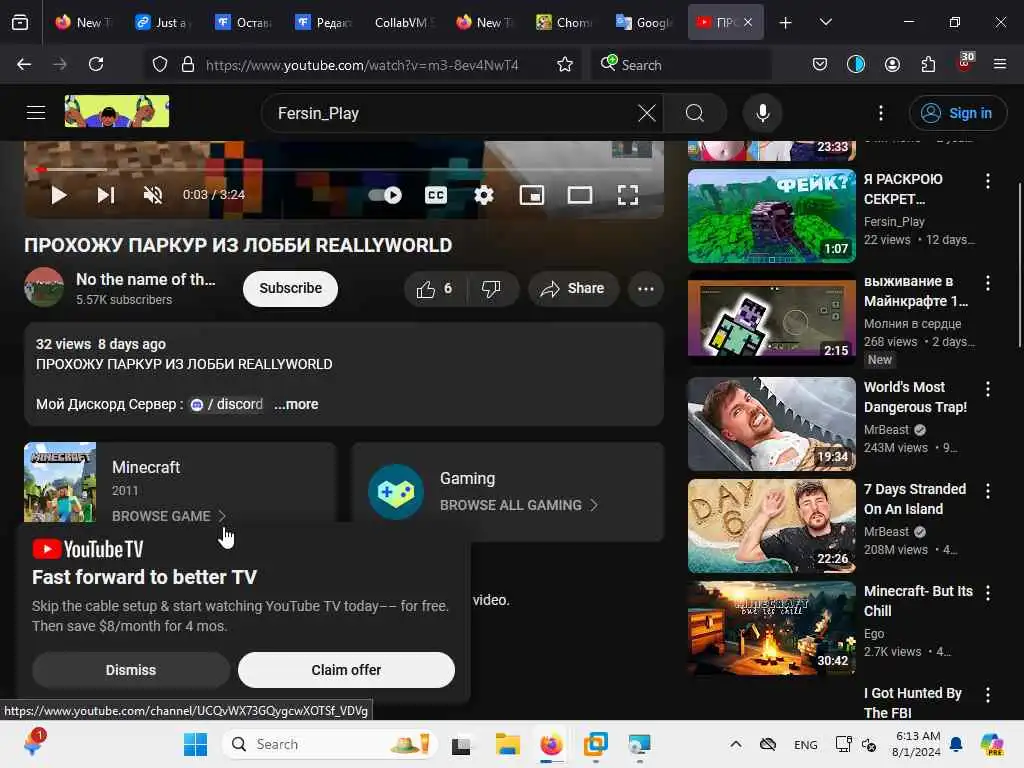The height and width of the screenshot is (768, 1024).
Task: Browse the Minecraft game page
Action: click(168, 516)
